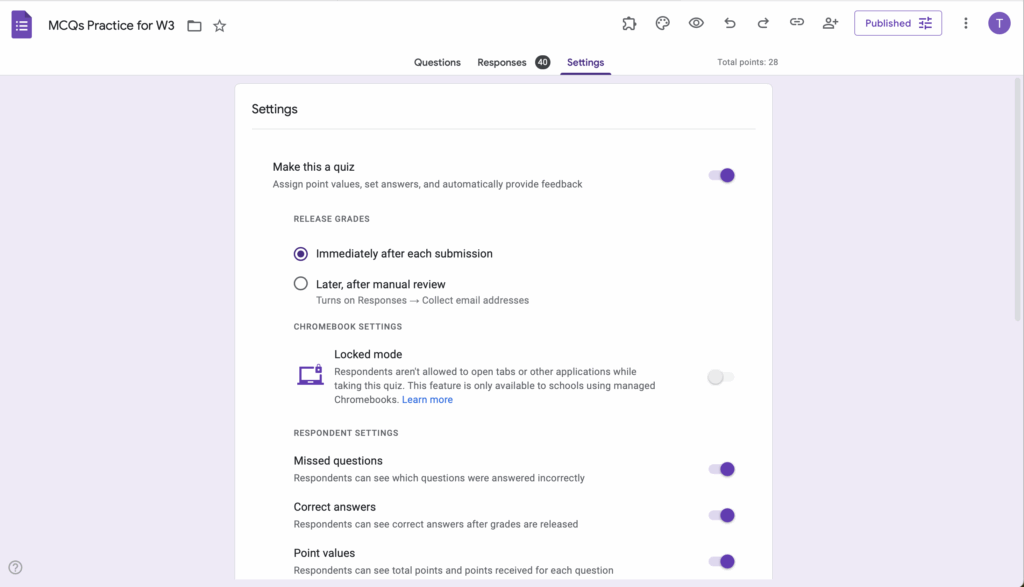Viewport: 1024px width, 587px height.
Task: Turn off the Missed questions toggle
Action: [722, 469]
